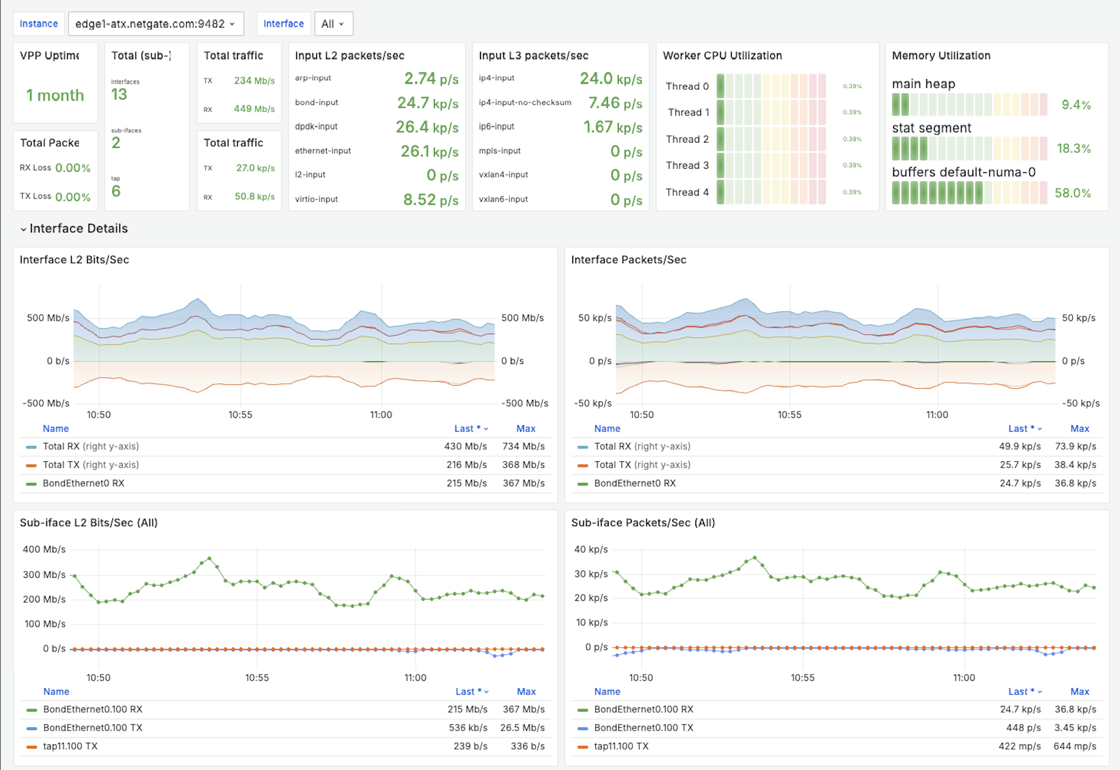This screenshot has height=770, width=1120.
Task: Open the Interface 'All' dropdown
Action: tap(332, 24)
